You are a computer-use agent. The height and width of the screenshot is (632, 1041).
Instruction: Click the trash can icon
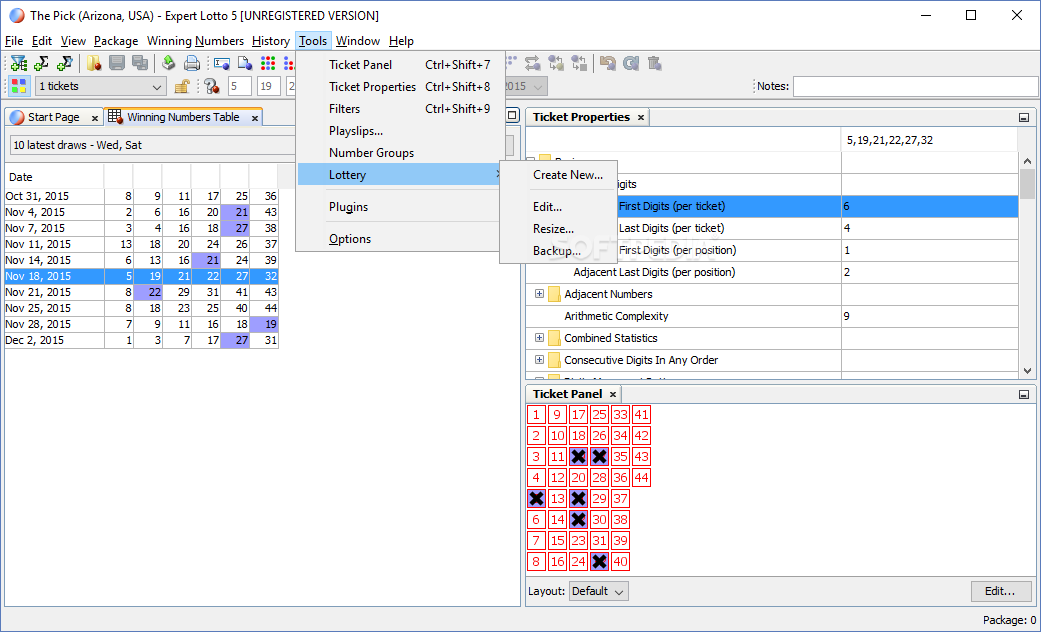tap(654, 63)
